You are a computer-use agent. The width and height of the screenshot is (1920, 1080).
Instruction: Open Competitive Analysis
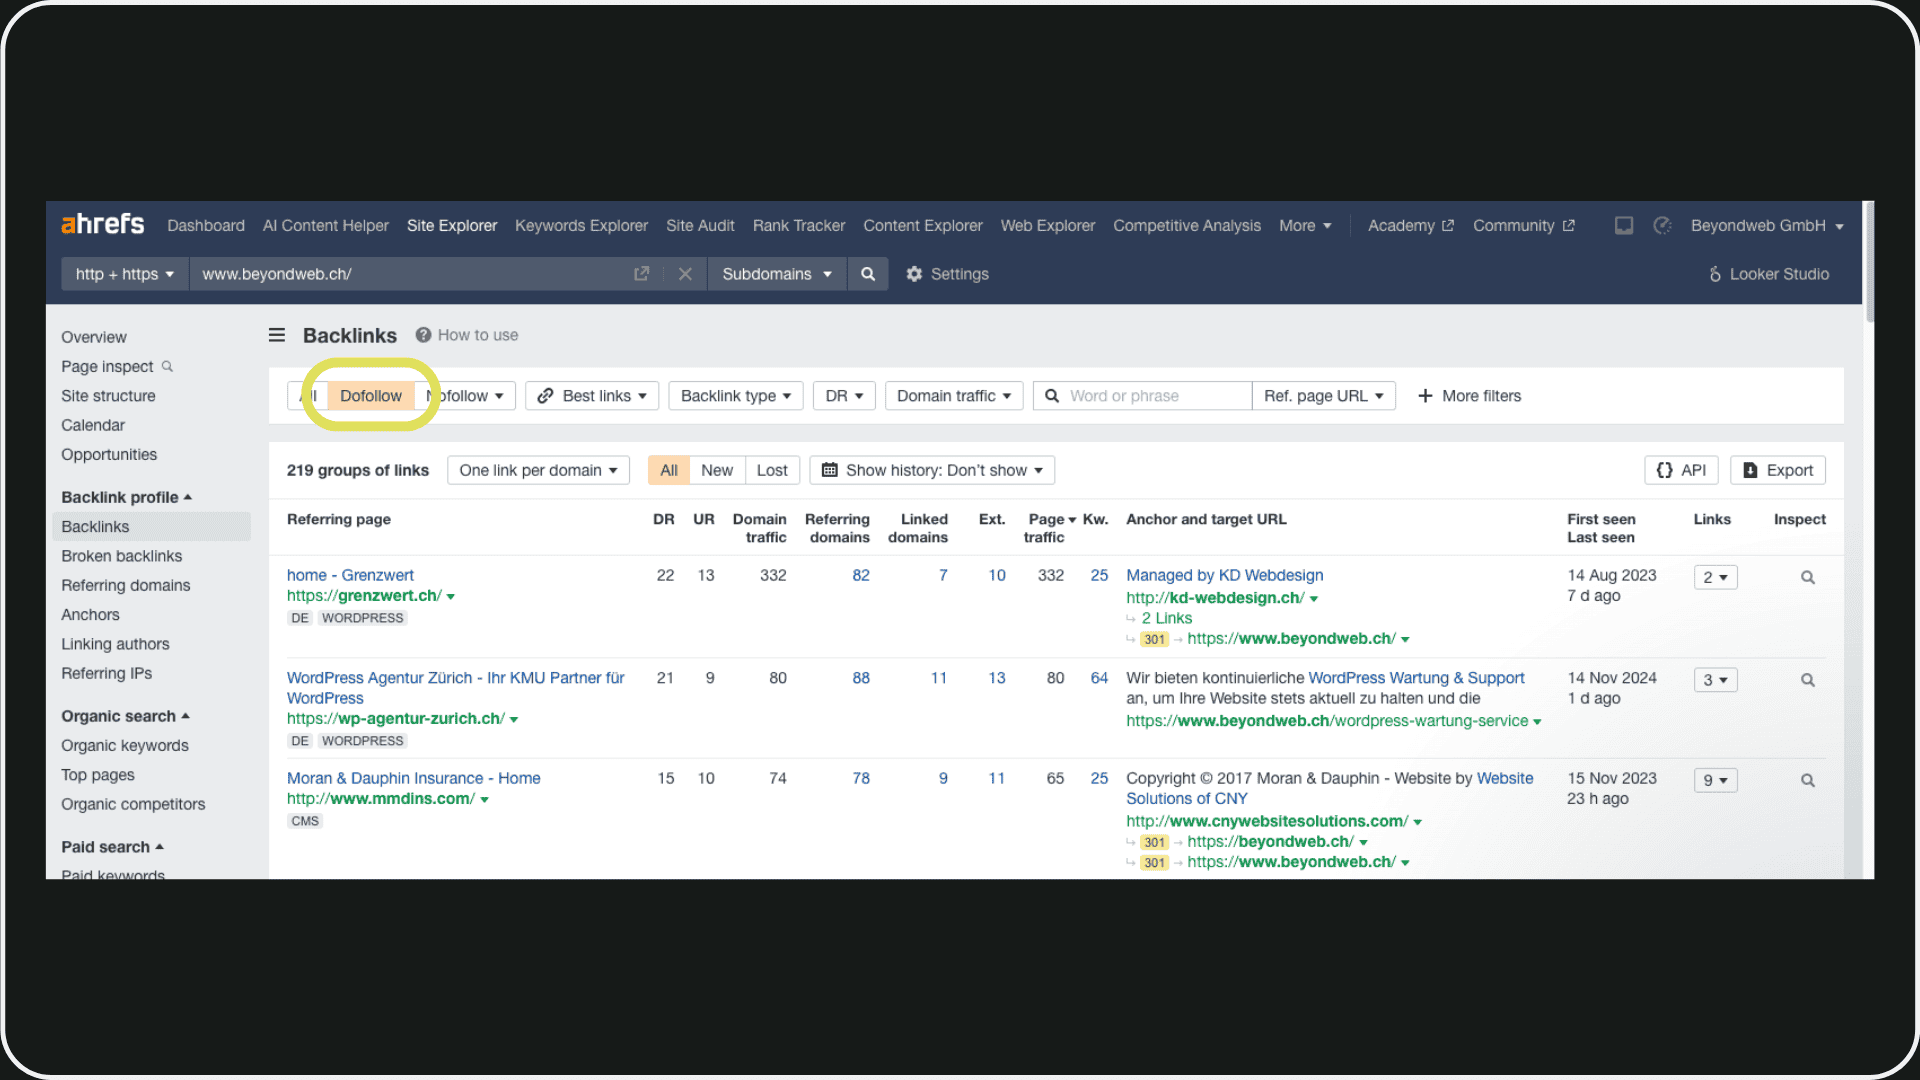tap(1187, 226)
